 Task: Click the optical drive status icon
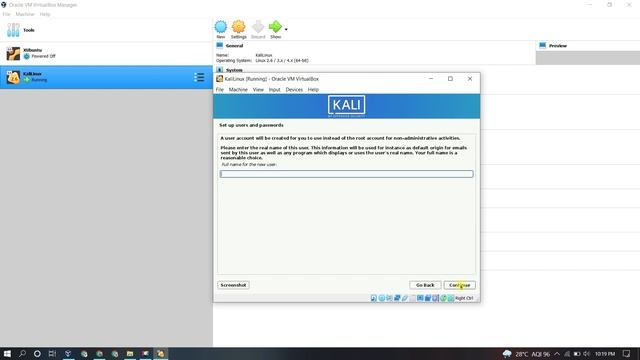tap(382, 298)
